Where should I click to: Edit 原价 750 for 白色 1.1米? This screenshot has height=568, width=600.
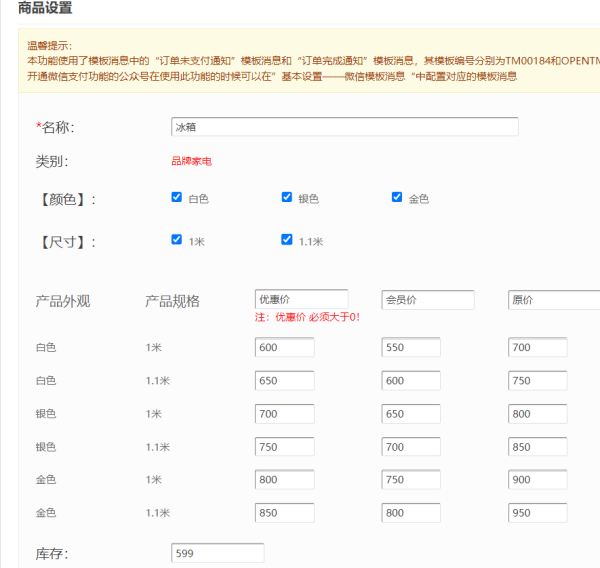538,380
